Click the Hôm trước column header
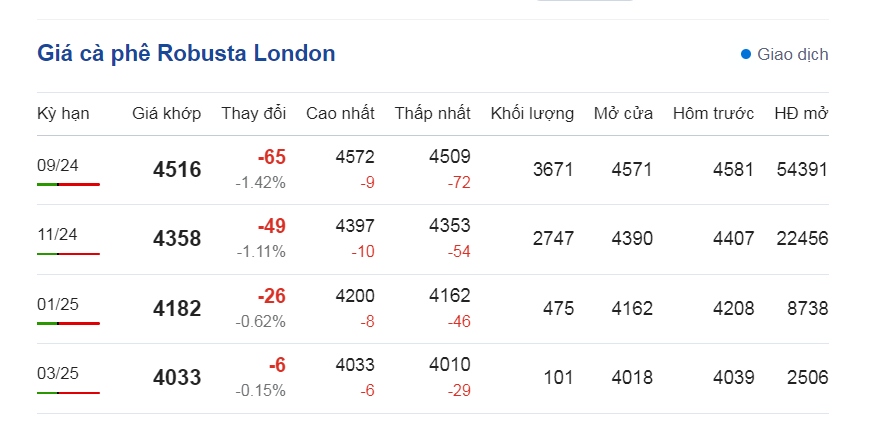 (x=713, y=113)
